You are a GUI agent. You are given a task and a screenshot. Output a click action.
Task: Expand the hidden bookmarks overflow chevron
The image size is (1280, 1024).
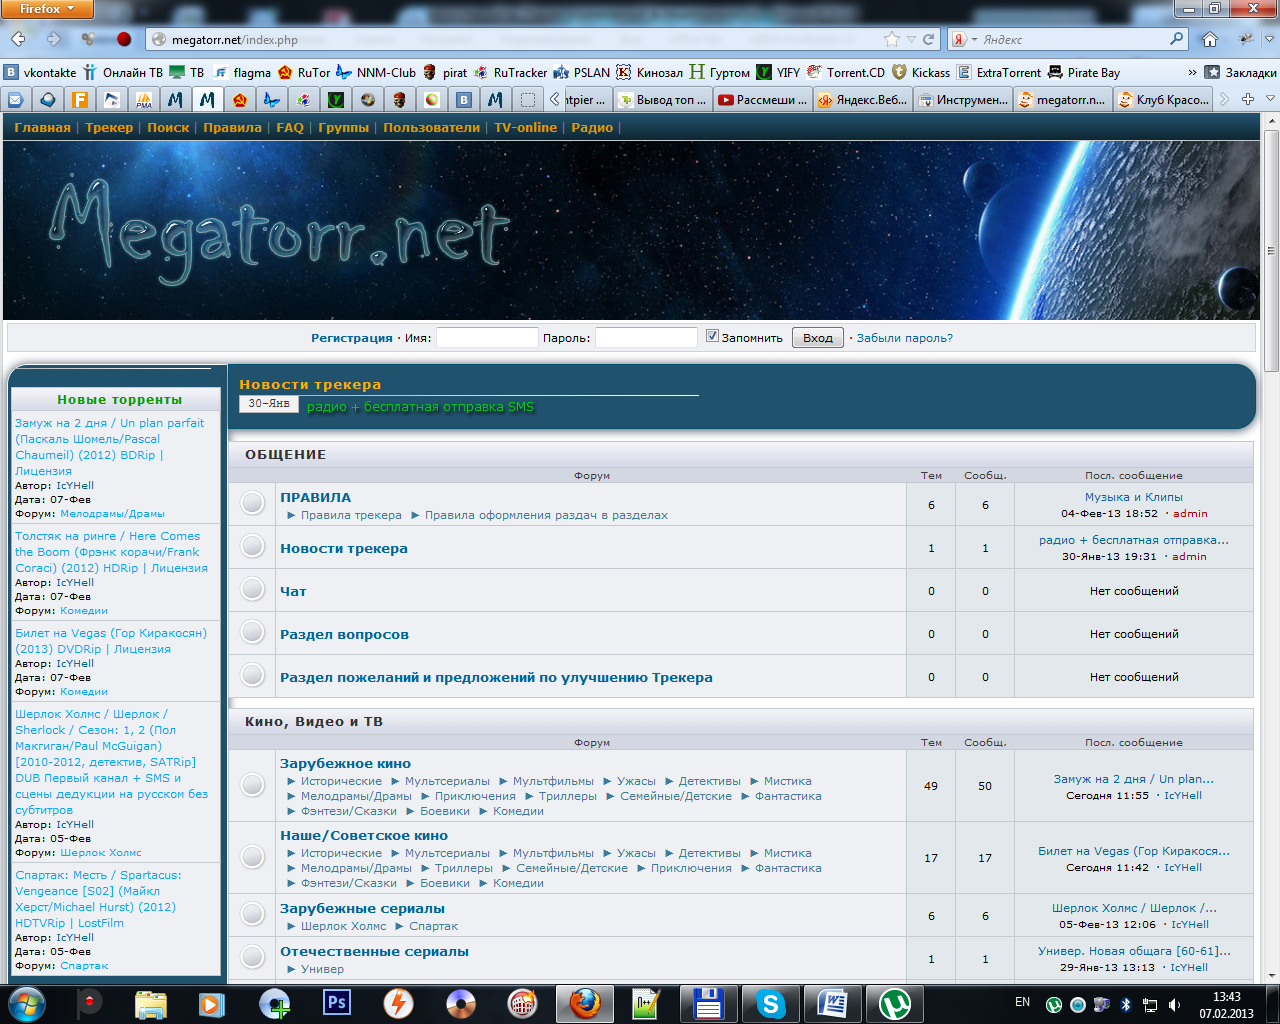(1192, 72)
